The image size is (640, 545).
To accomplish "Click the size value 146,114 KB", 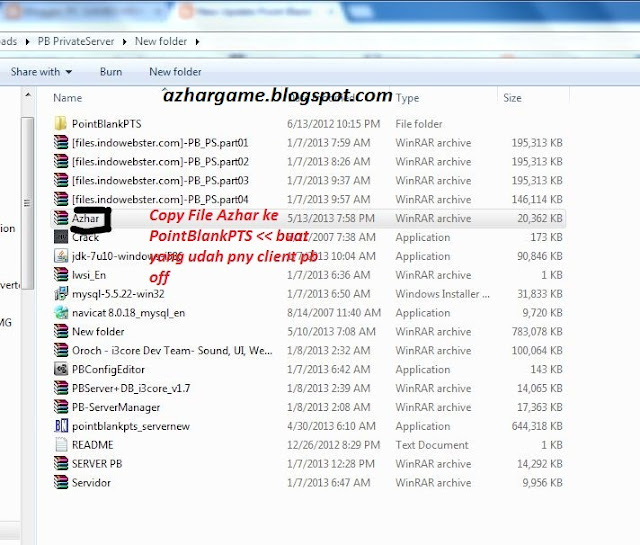I will coord(537,199).
